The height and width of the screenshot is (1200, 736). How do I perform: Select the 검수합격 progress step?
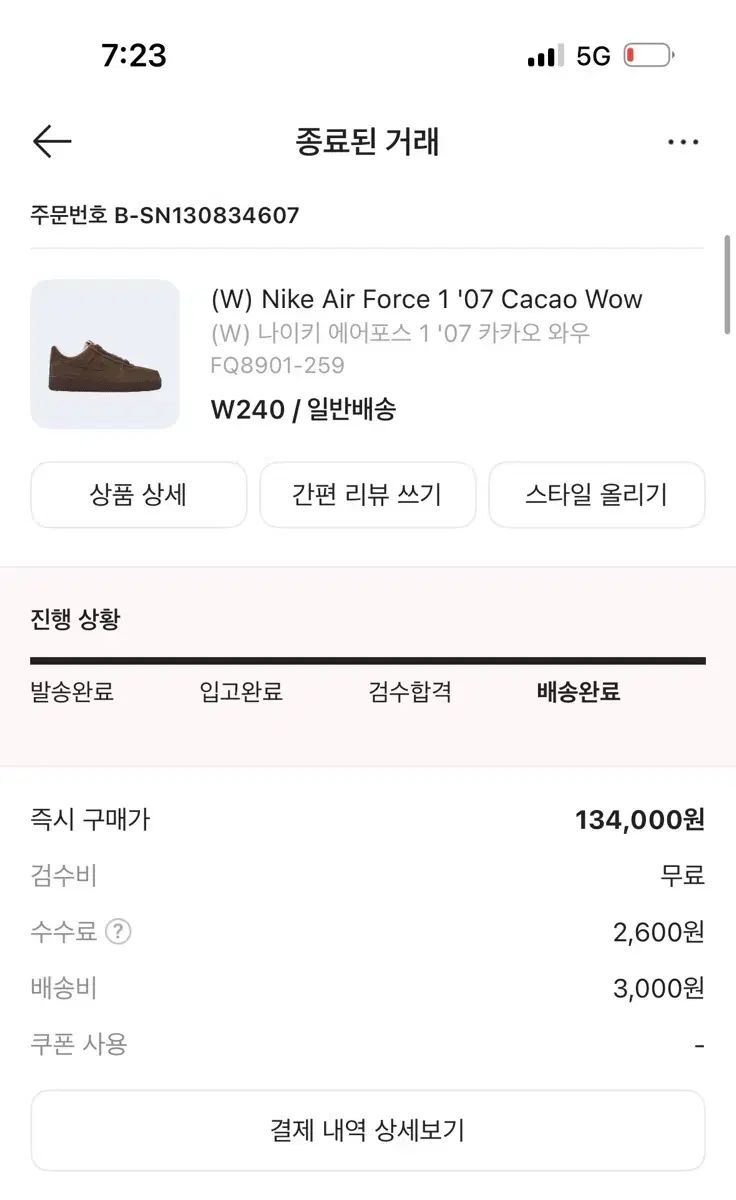(410, 692)
